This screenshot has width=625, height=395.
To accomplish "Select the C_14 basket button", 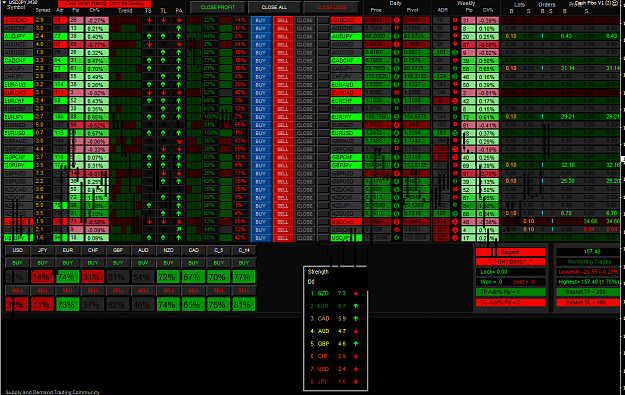I will click(244, 250).
